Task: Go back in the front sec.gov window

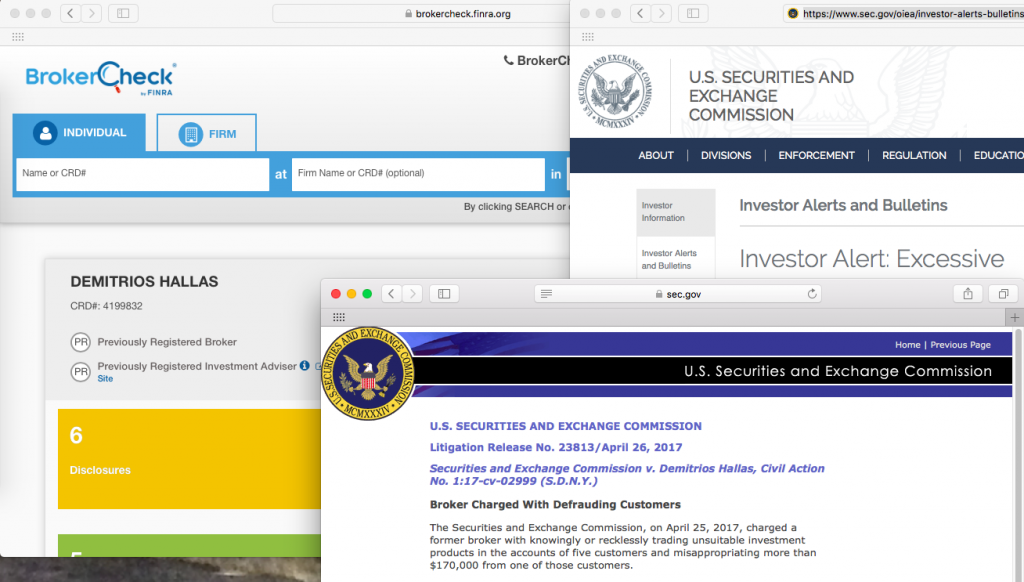Action: coord(391,294)
